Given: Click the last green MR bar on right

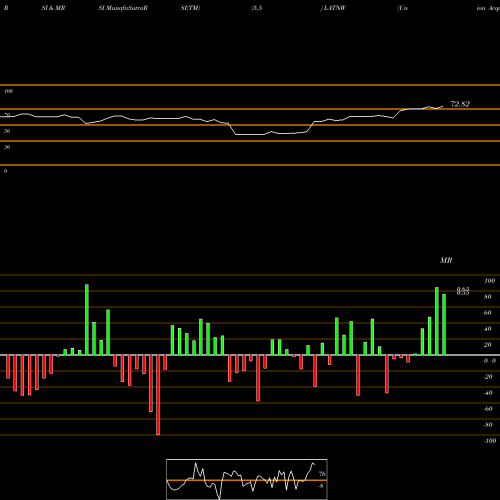Looking at the screenshot, I should (444, 324).
